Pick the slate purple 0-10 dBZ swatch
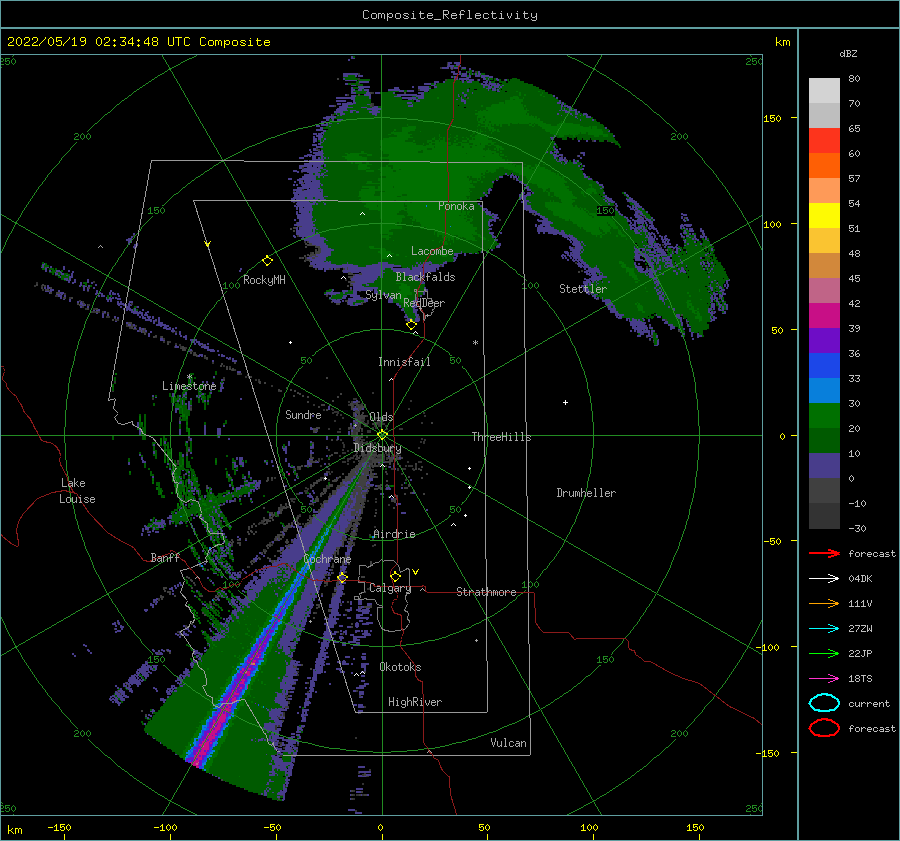 (x=824, y=466)
